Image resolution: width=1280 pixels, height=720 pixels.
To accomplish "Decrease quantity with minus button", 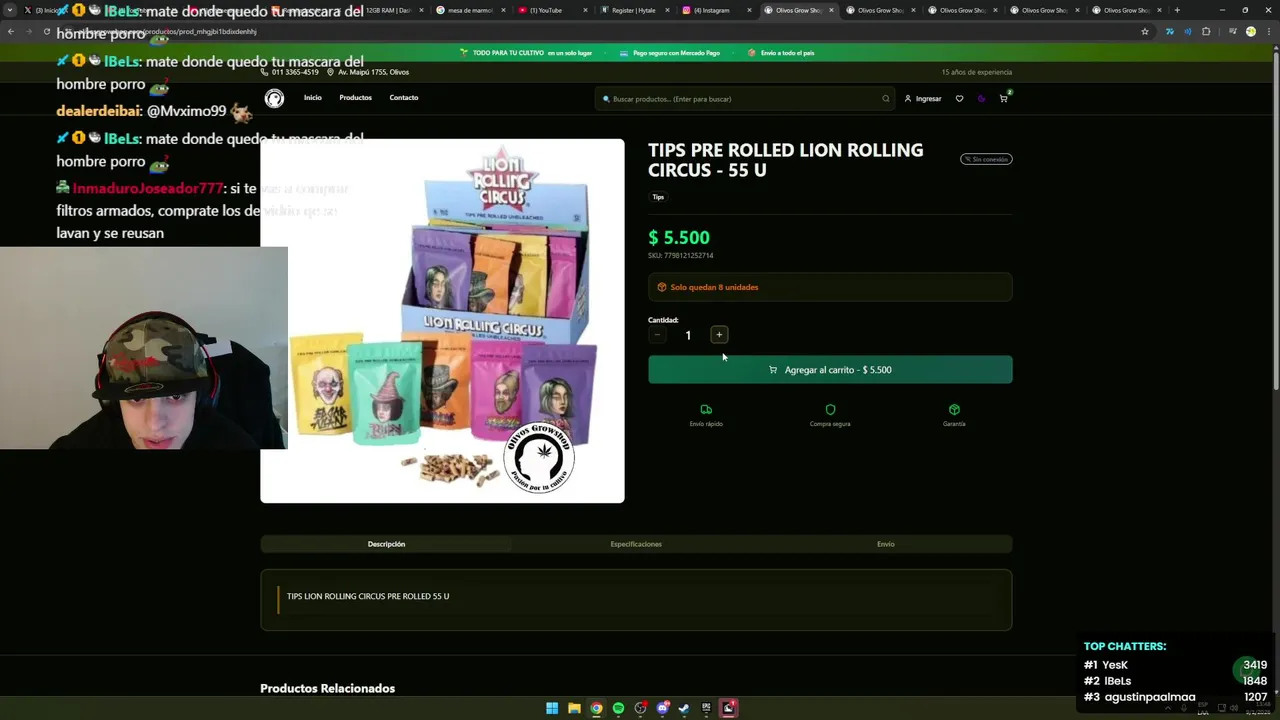I will coord(657,335).
